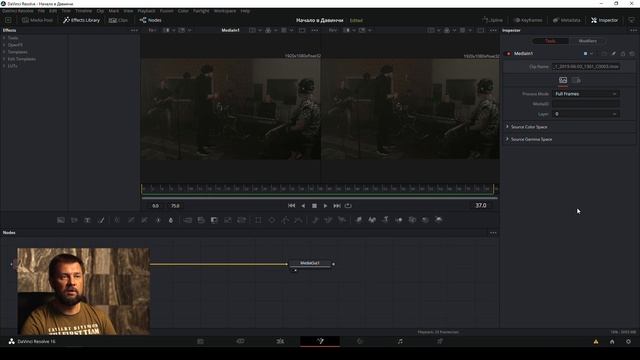Open the Edit page icon
640x360 pixels.
[280, 341]
